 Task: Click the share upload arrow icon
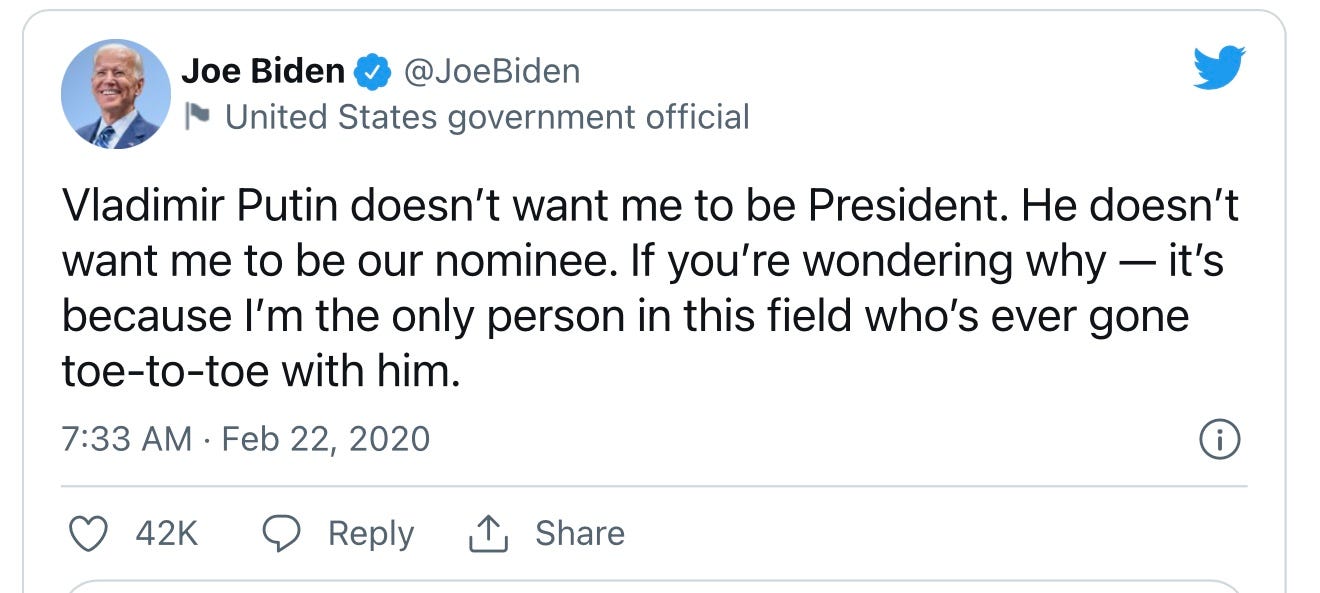click(x=489, y=534)
